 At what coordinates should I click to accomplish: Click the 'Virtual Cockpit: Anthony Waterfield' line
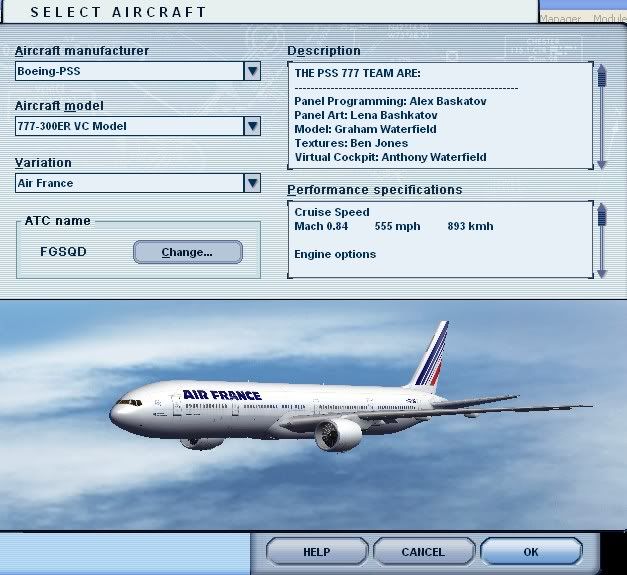tap(390, 157)
